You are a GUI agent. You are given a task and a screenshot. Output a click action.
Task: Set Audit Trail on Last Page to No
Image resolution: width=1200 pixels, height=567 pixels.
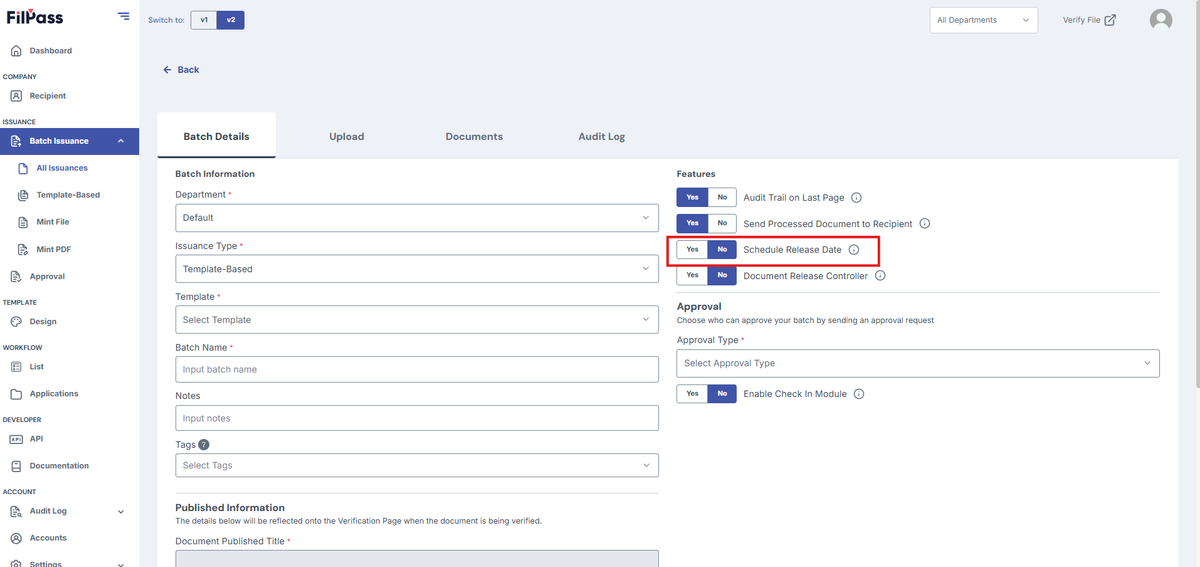point(722,198)
